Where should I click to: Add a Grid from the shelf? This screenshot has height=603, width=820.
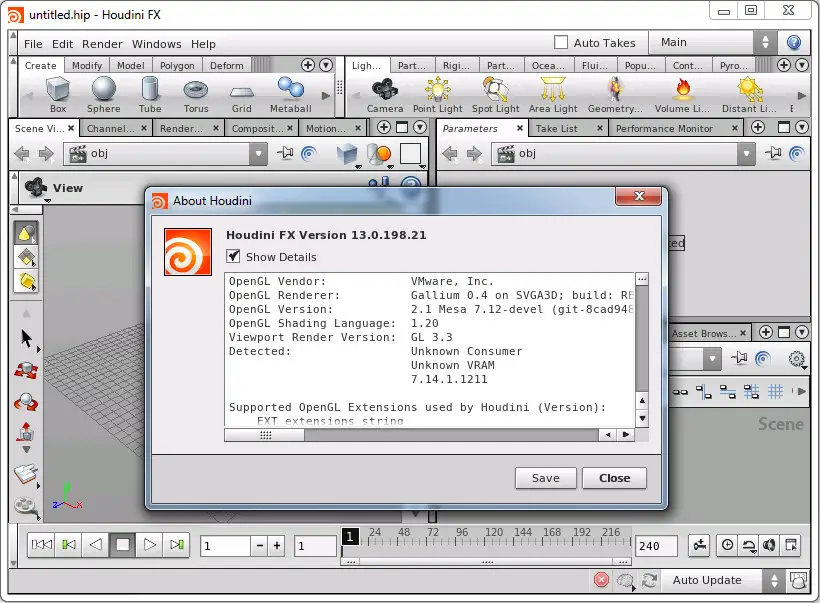coord(242,95)
